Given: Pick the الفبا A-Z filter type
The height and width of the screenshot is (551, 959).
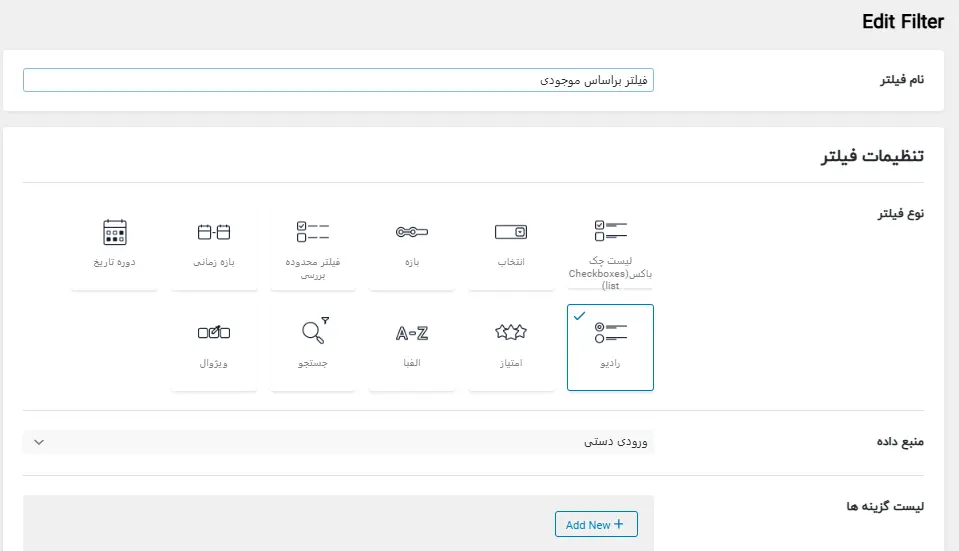Looking at the screenshot, I should click(412, 347).
